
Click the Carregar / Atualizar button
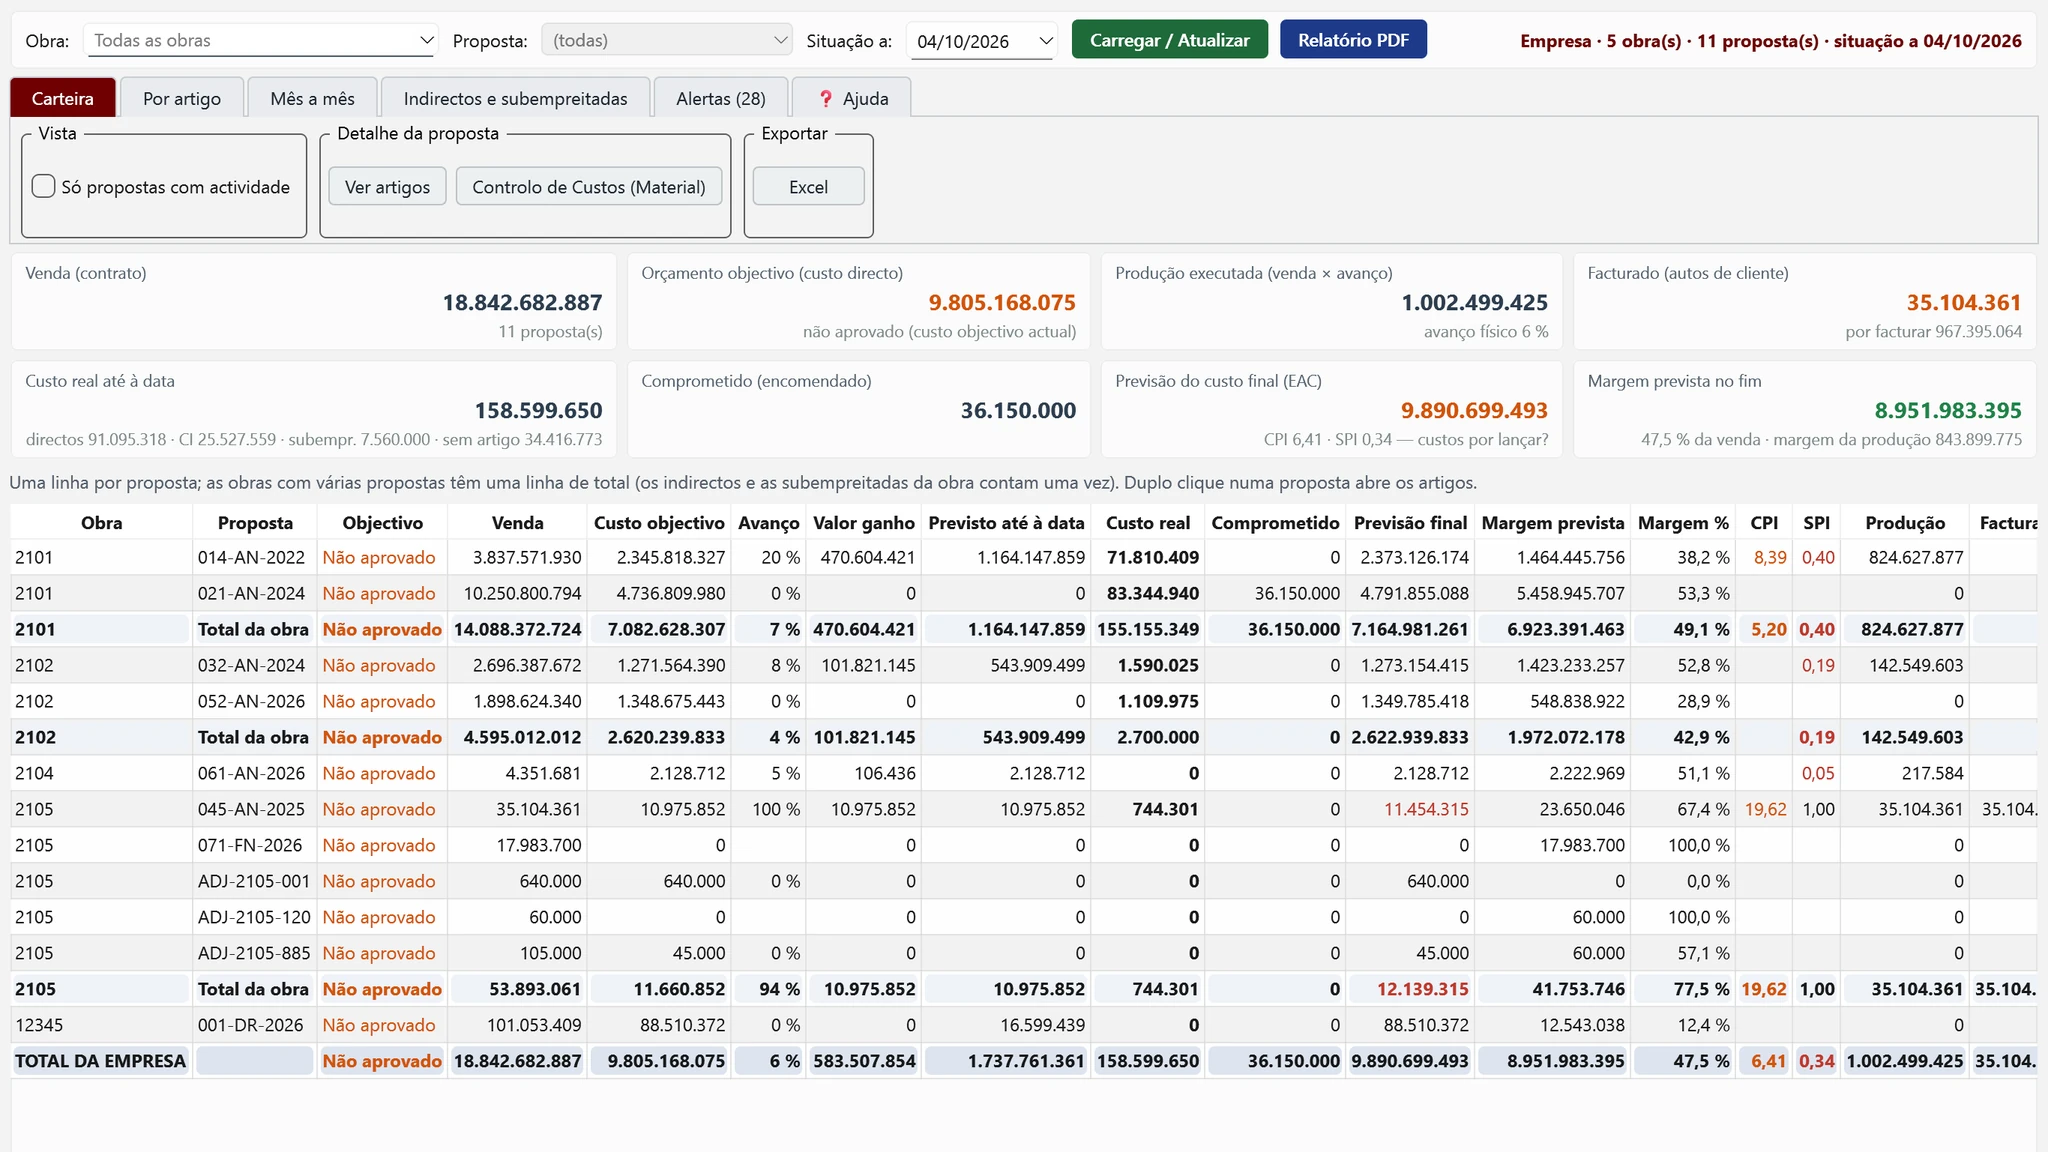tap(1170, 40)
